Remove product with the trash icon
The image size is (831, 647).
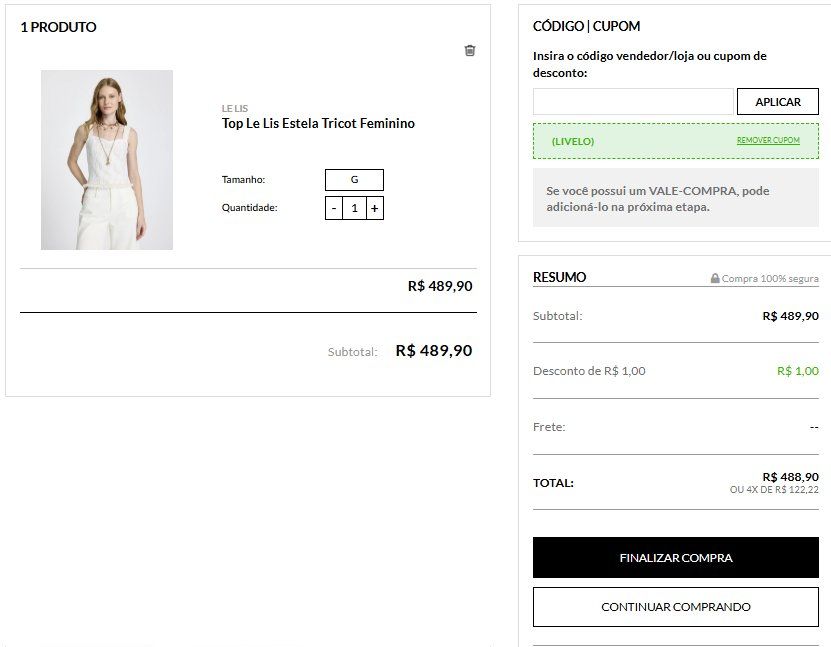coord(470,50)
